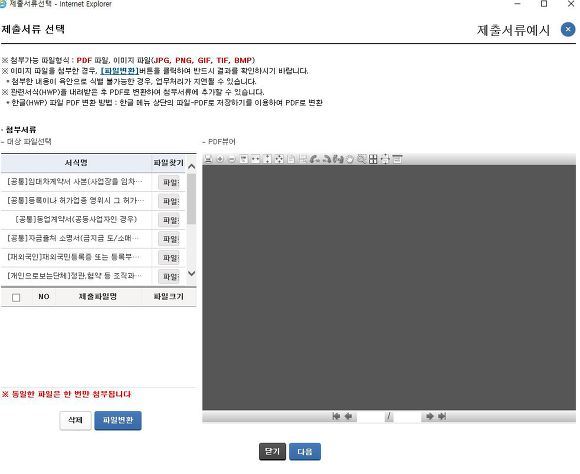
Task: Click the down arrow of the form list scrollbar
Action: tap(192, 273)
